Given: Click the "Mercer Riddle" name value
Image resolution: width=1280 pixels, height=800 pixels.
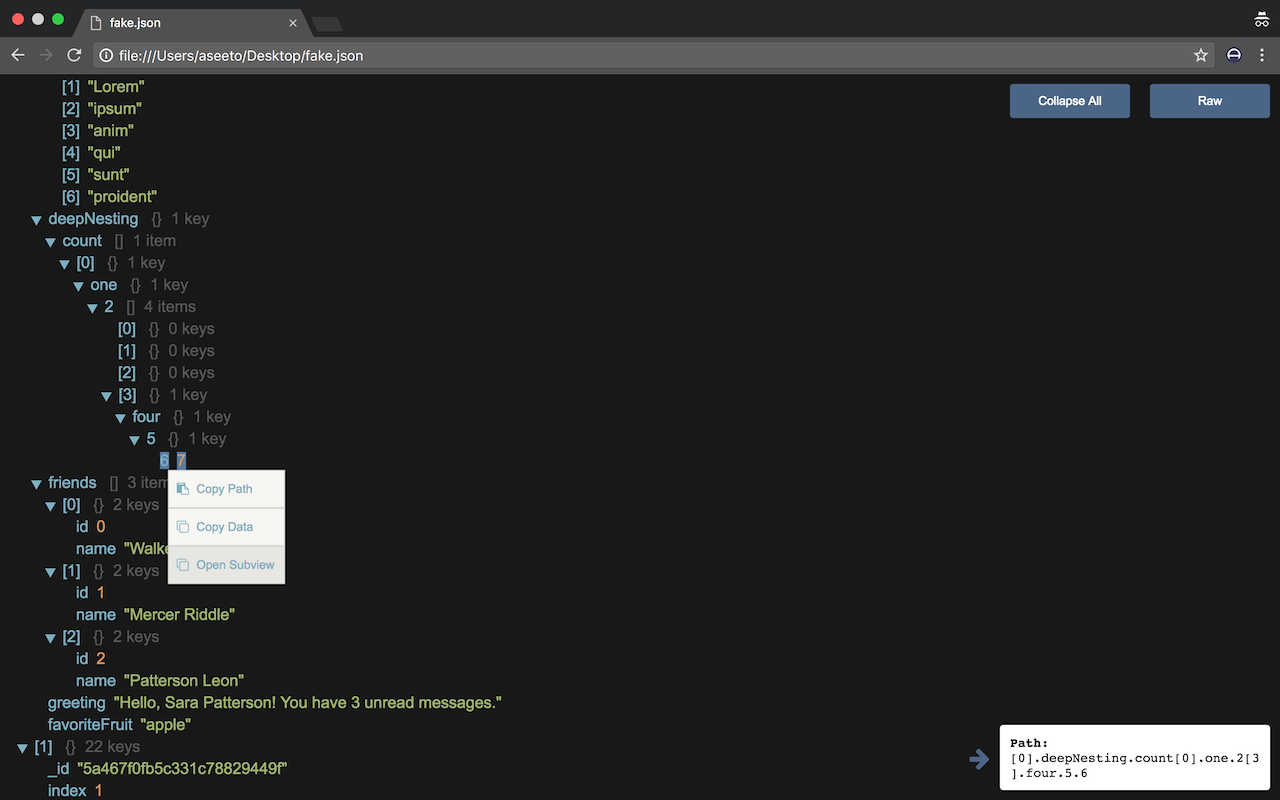Looking at the screenshot, I should [179, 615].
